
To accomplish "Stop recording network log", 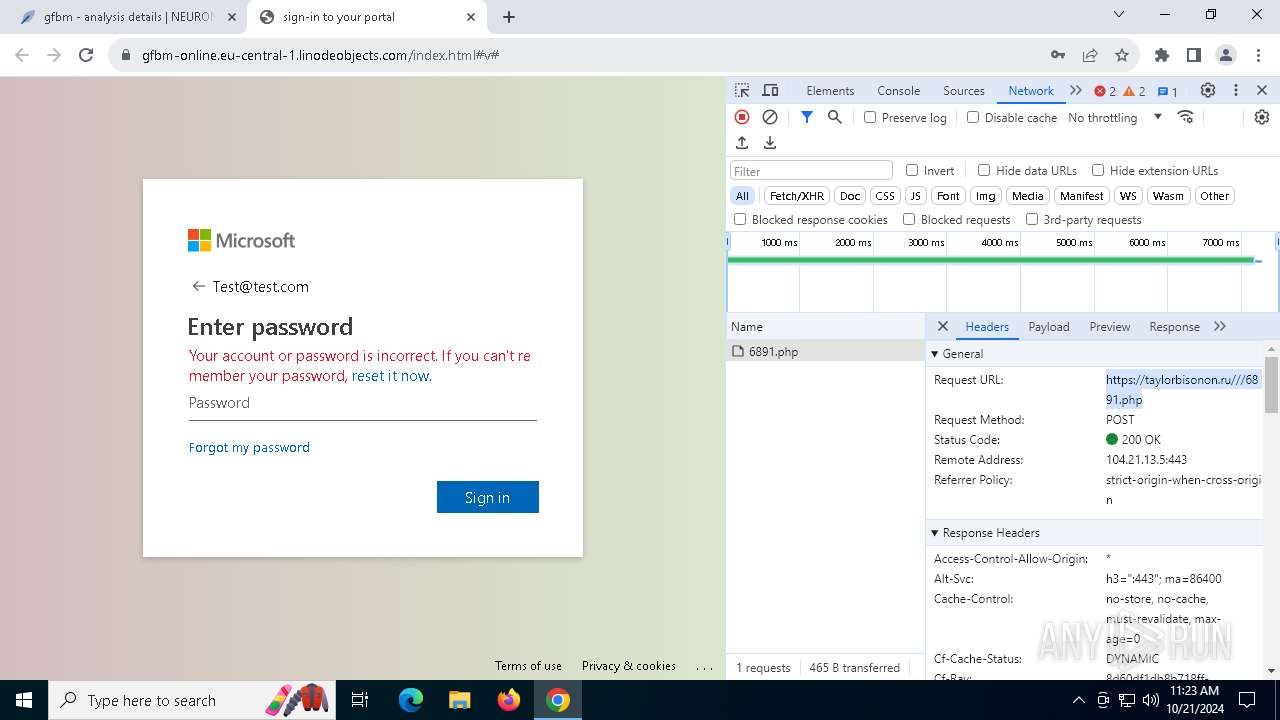I will 742,117.
